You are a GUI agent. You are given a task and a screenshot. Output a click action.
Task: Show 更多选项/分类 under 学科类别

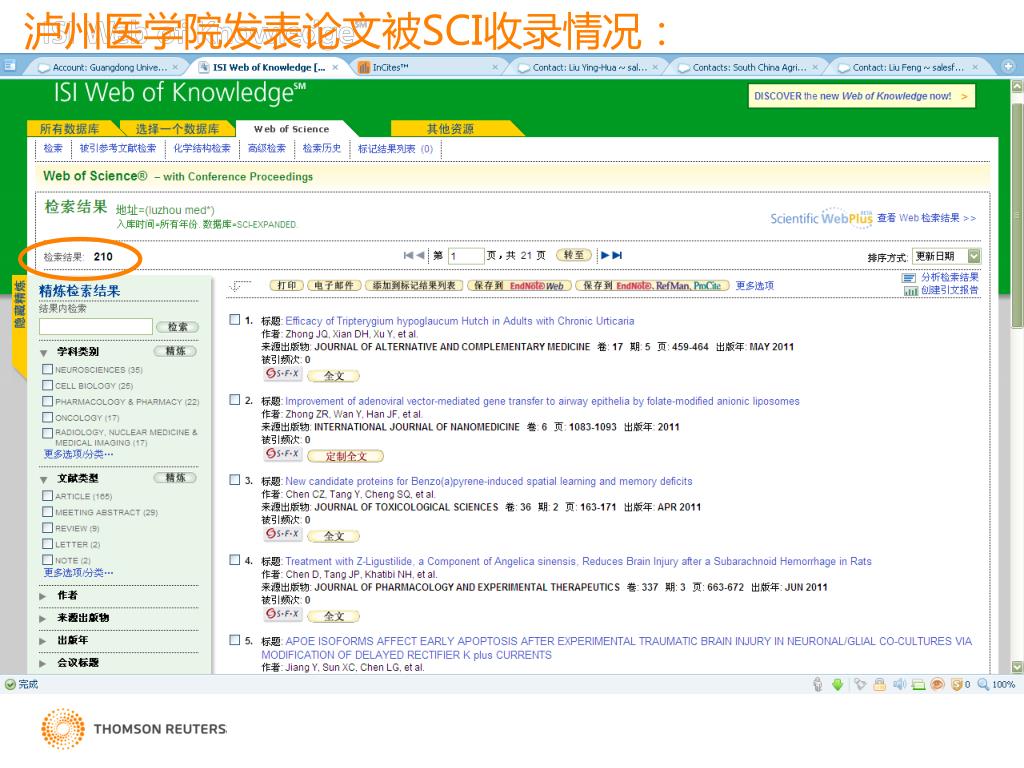click(x=78, y=455)
